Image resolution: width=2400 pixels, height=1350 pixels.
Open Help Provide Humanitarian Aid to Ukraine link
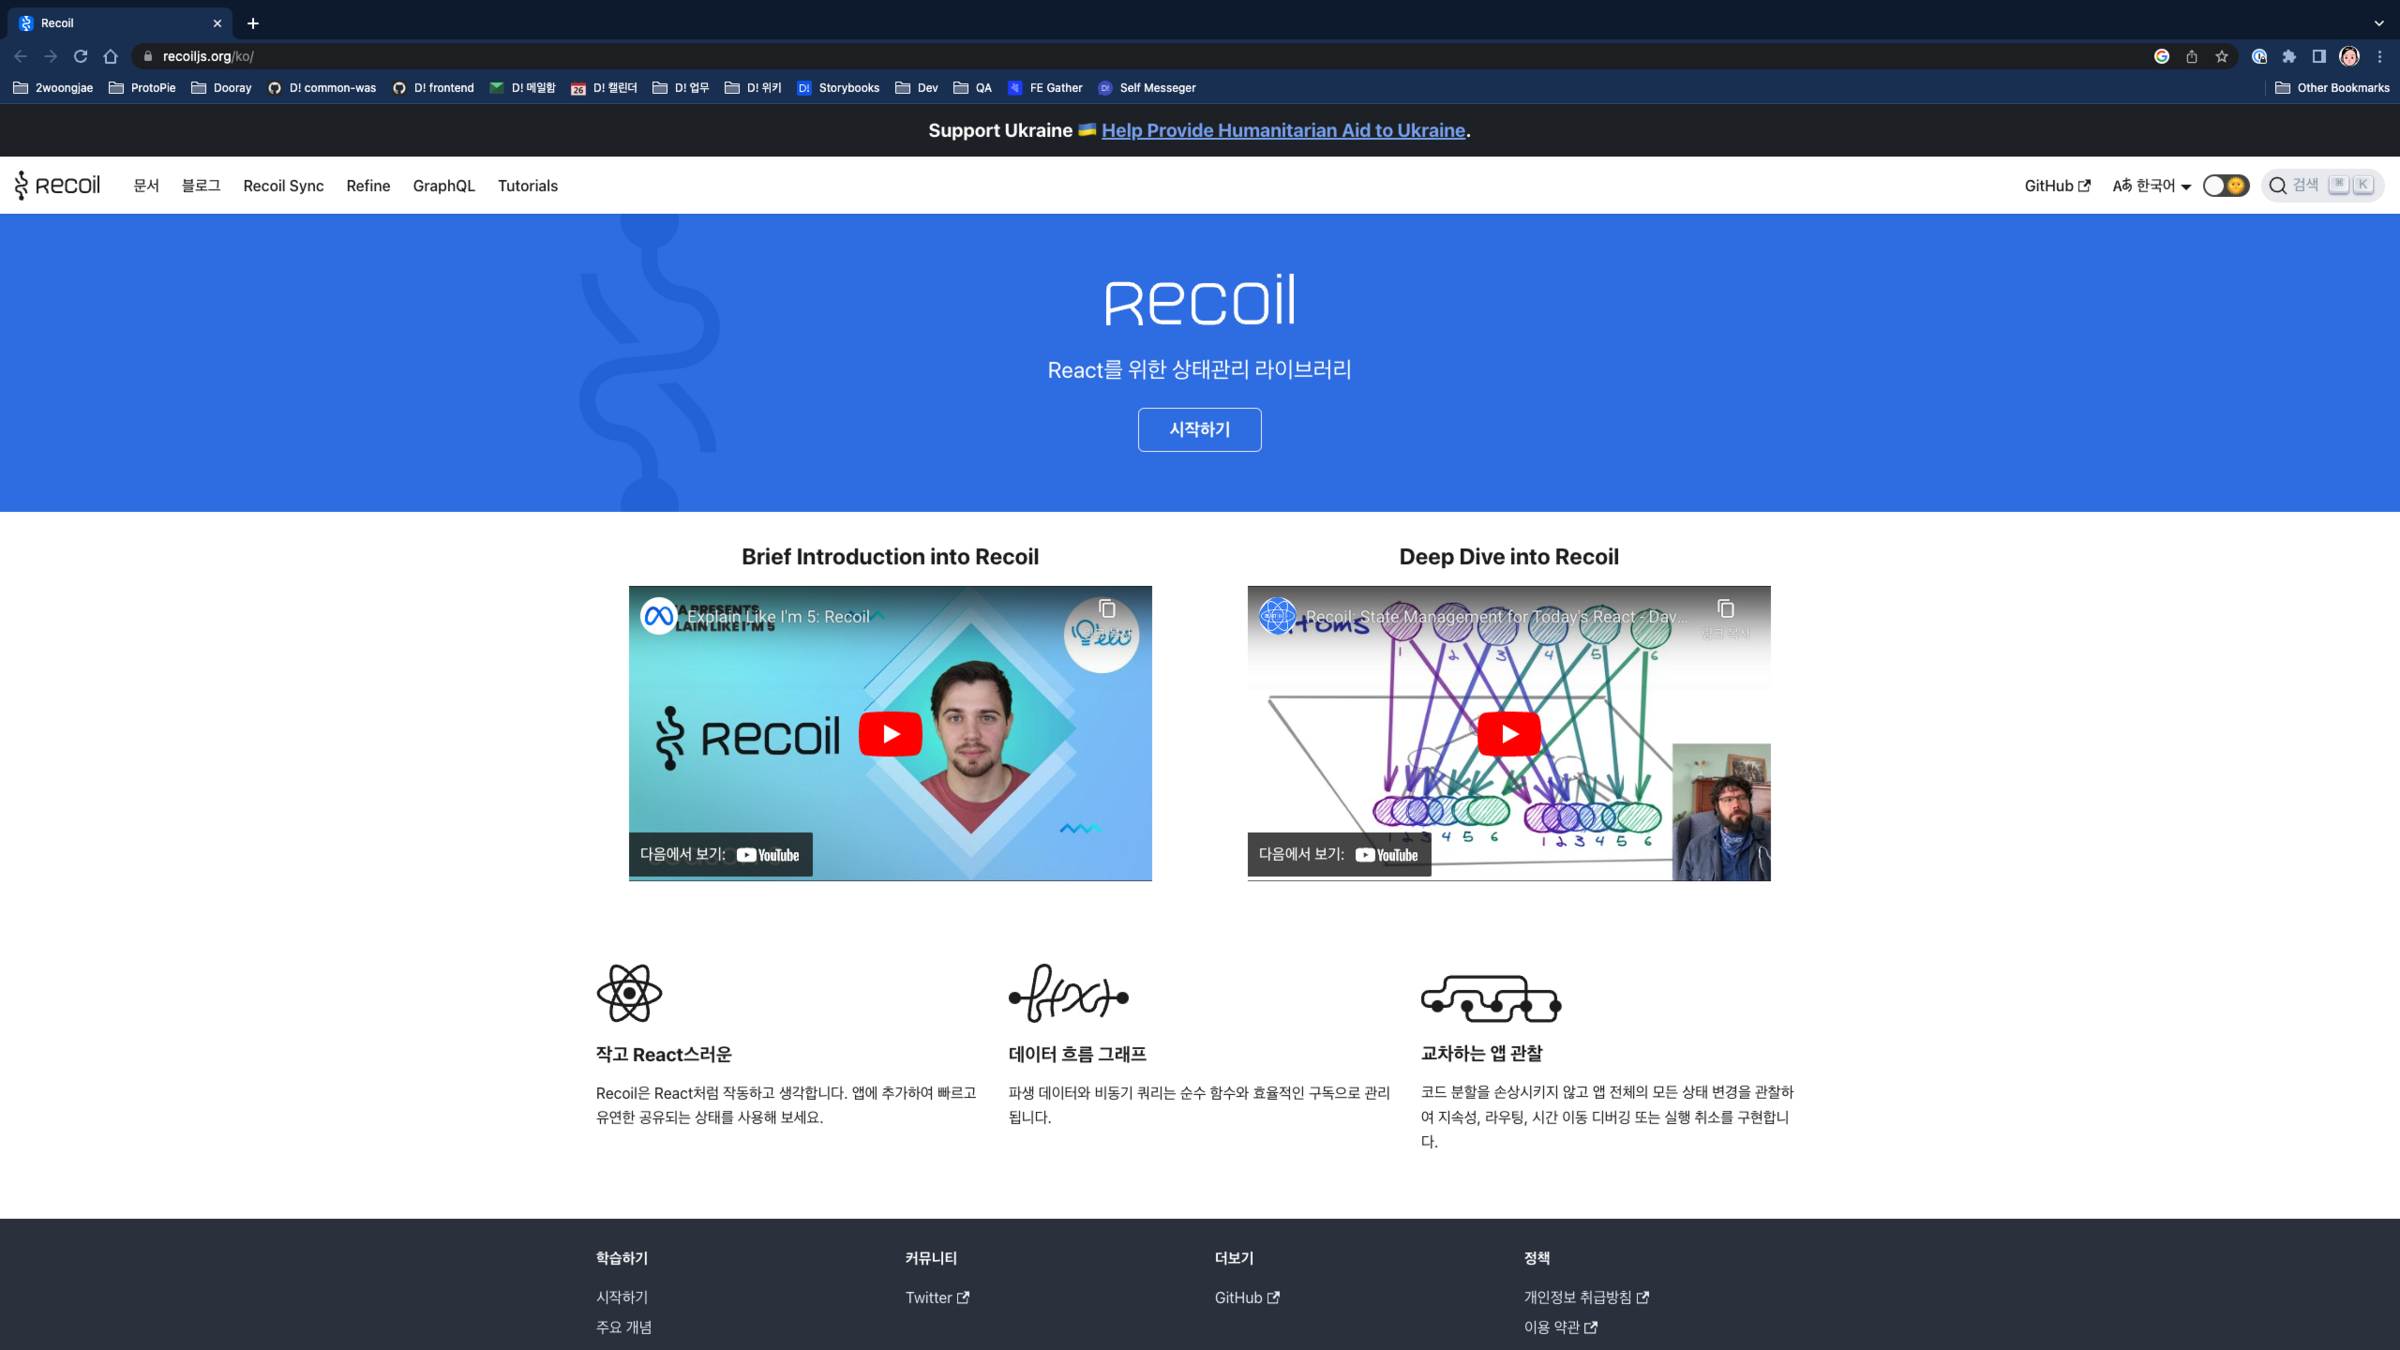[x=1283, y=130]
